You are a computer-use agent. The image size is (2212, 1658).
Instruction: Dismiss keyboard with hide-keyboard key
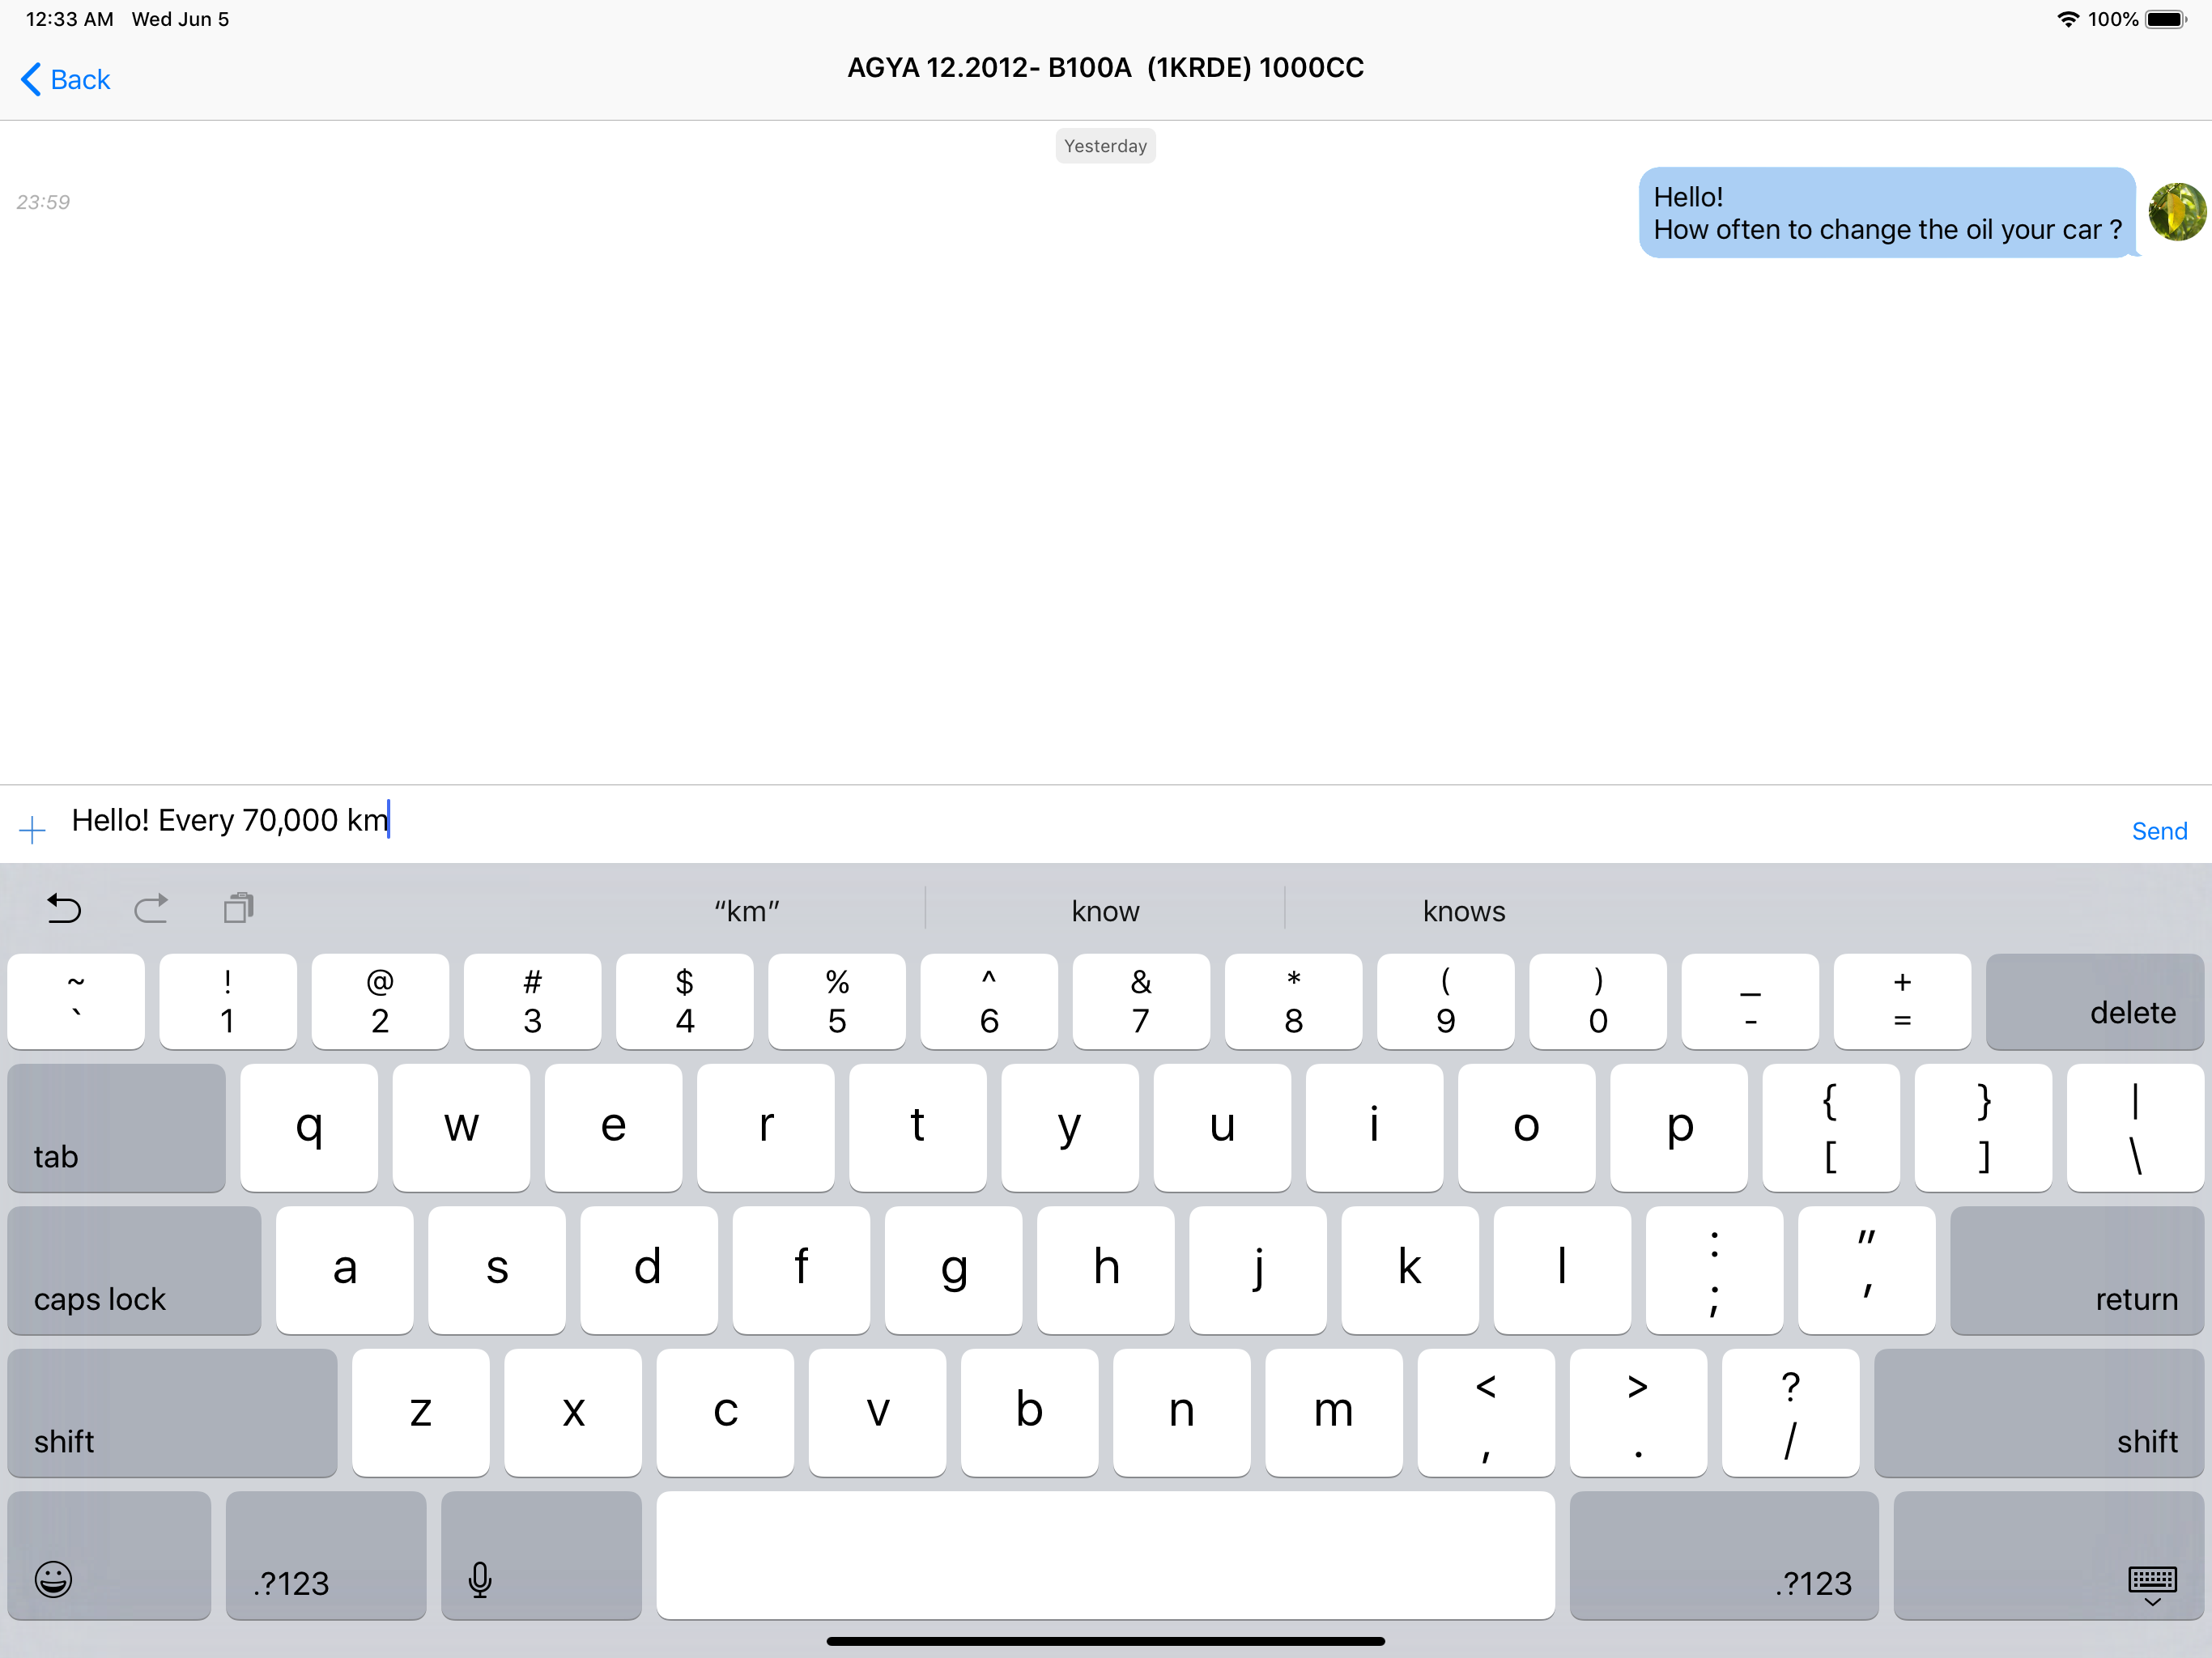click(2048, 1556)
